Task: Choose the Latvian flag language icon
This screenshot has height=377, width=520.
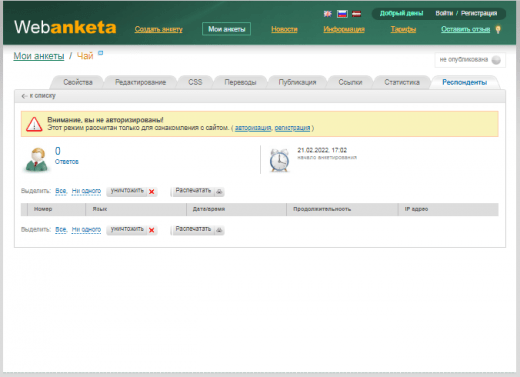Action: (357, 14)
